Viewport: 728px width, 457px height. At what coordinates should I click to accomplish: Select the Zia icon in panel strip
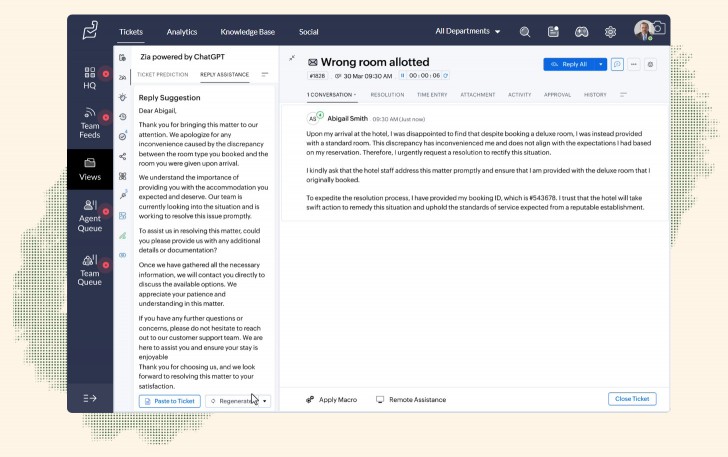pyautogui.click(x=122, y=78)
